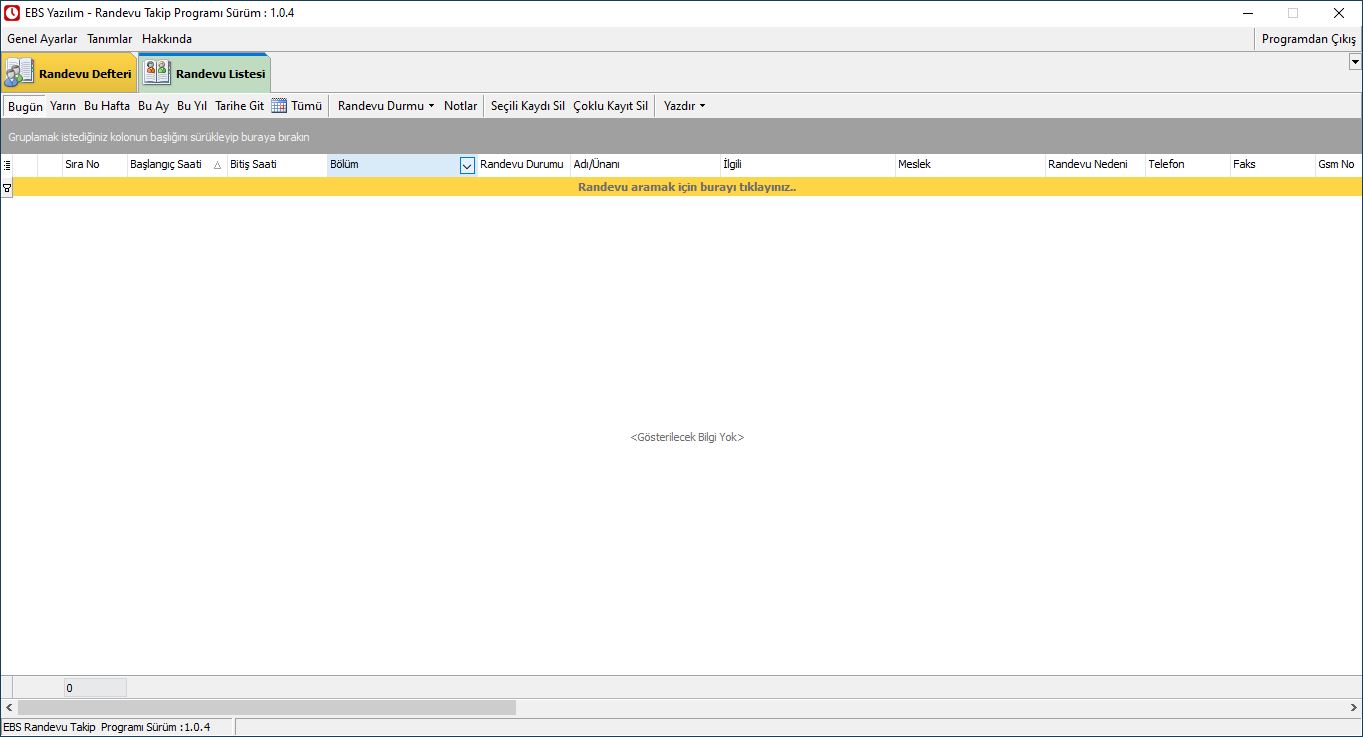Click the Randevu Durumu column header
The height and width of the screenshot is (737, 1363).
[523, 165]
